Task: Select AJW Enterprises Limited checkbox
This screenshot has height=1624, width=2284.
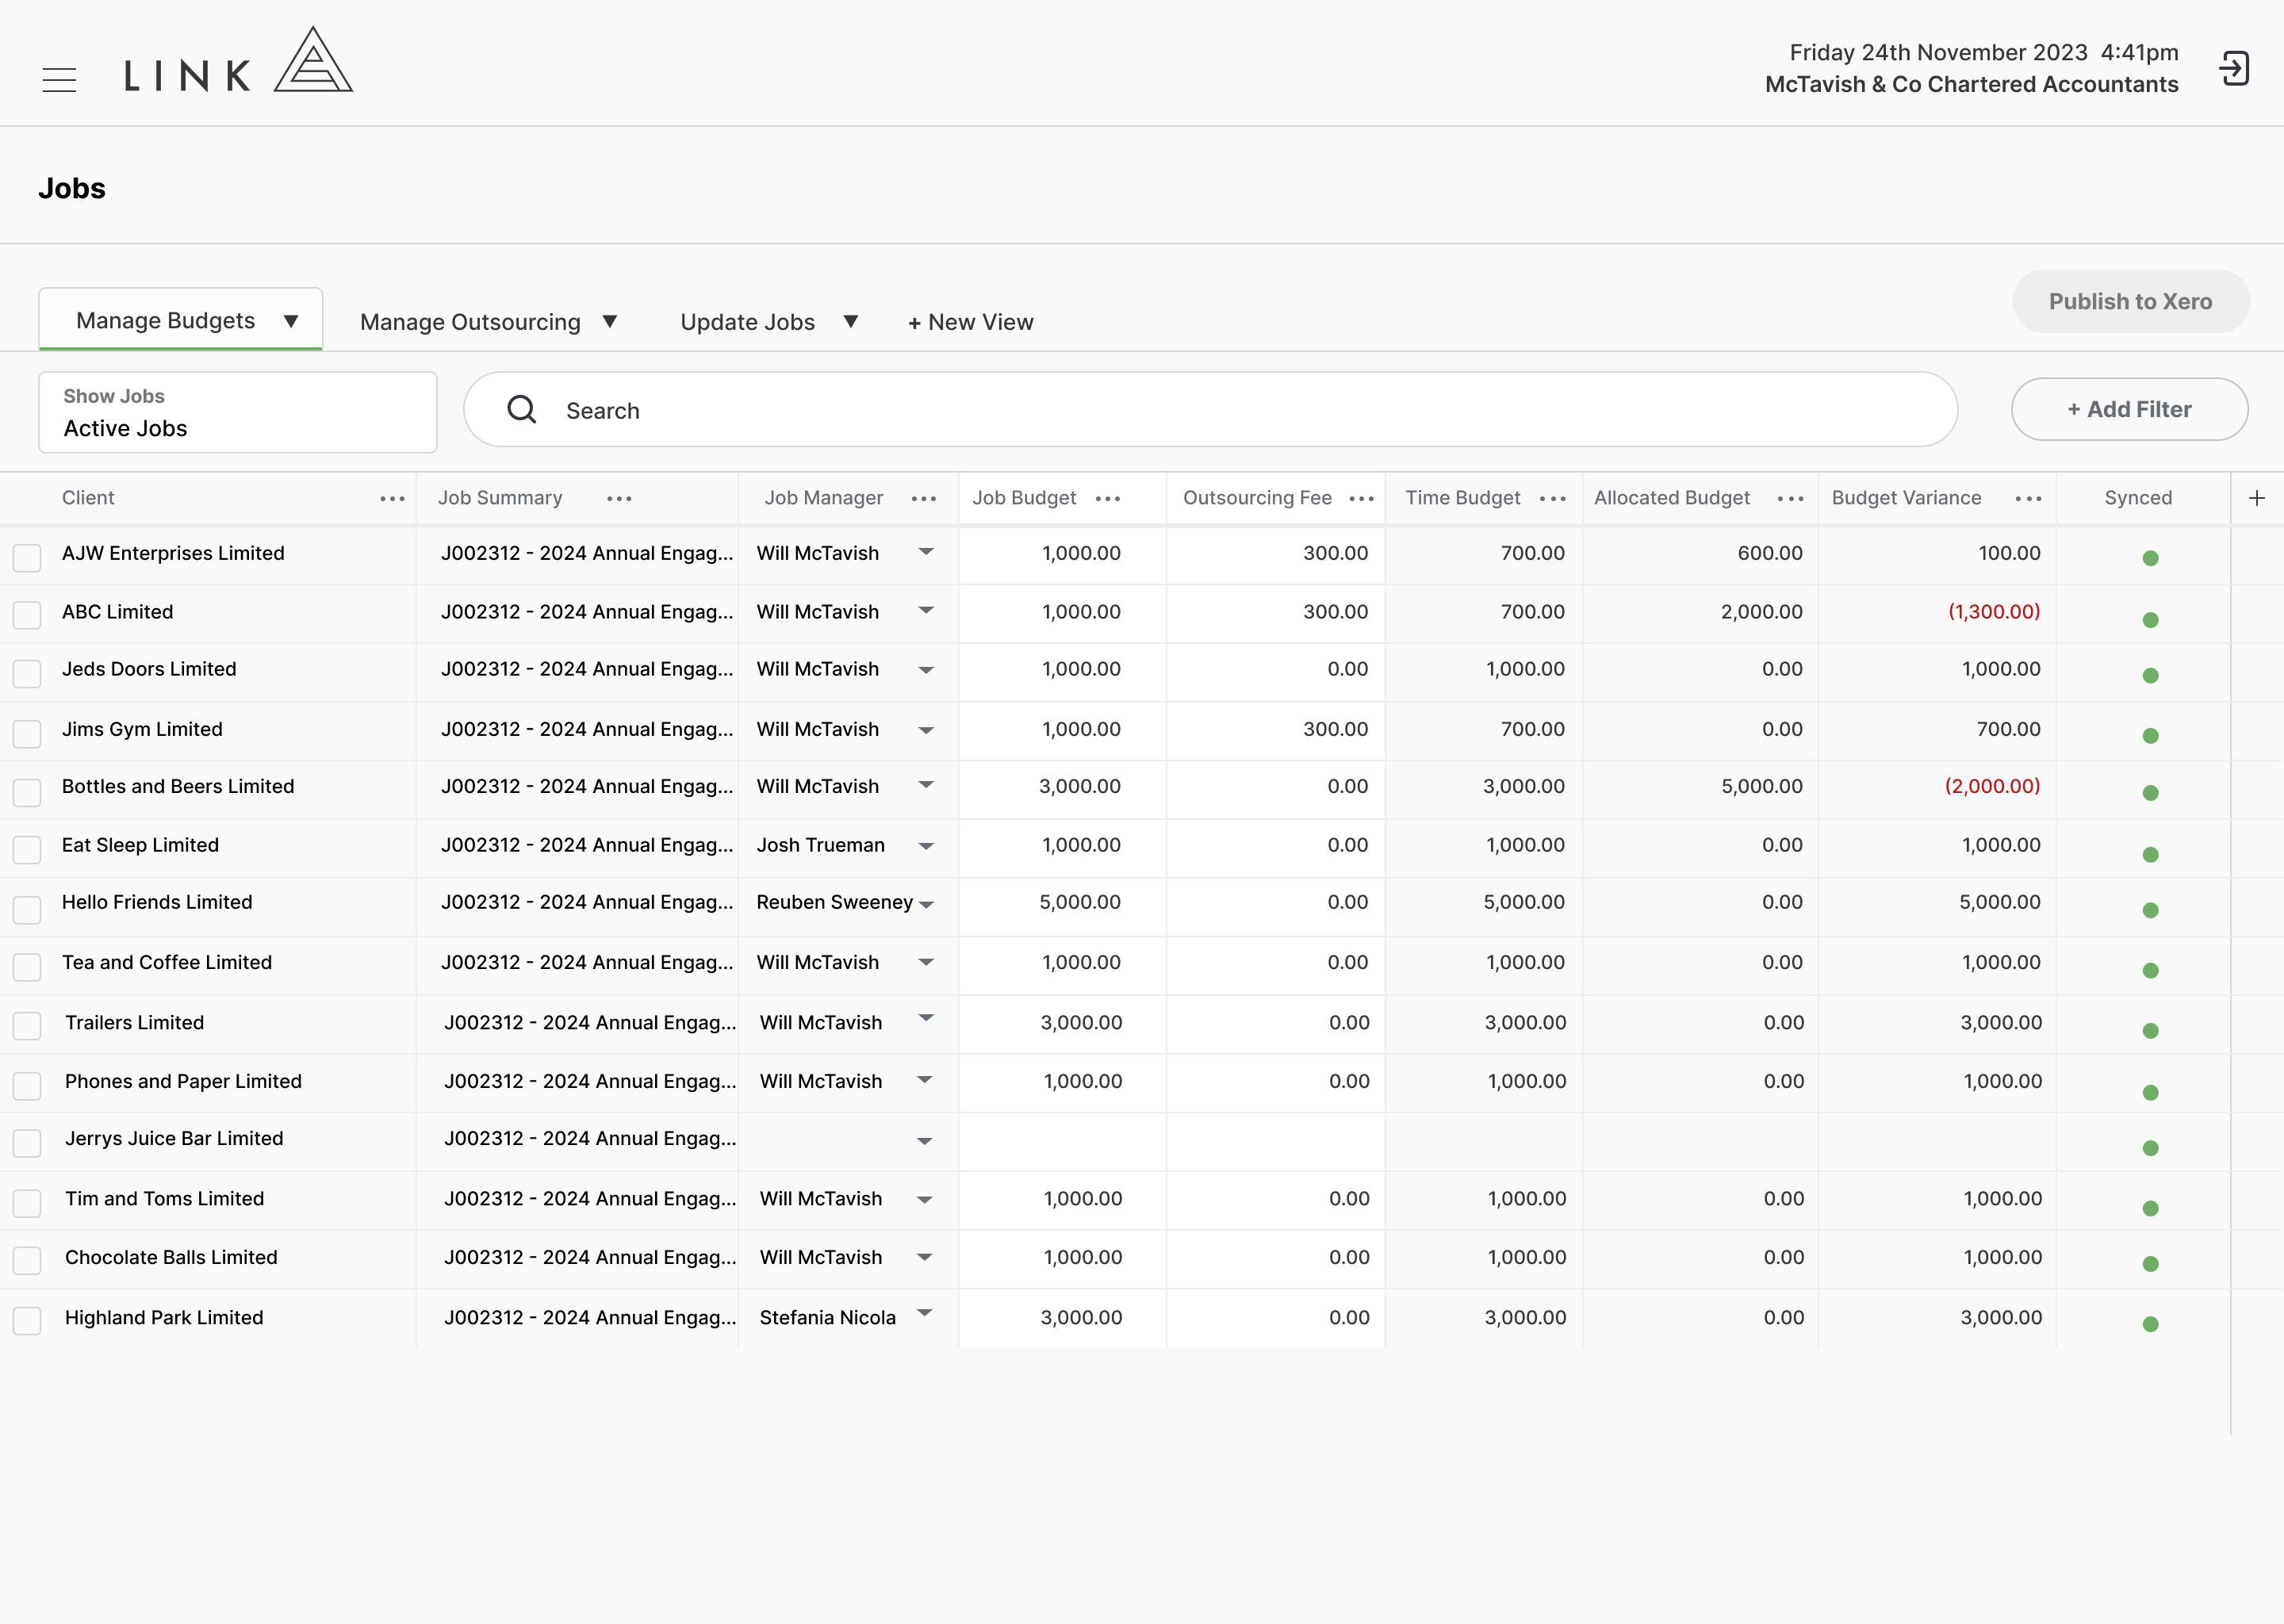Action: (x=27, y=558)
